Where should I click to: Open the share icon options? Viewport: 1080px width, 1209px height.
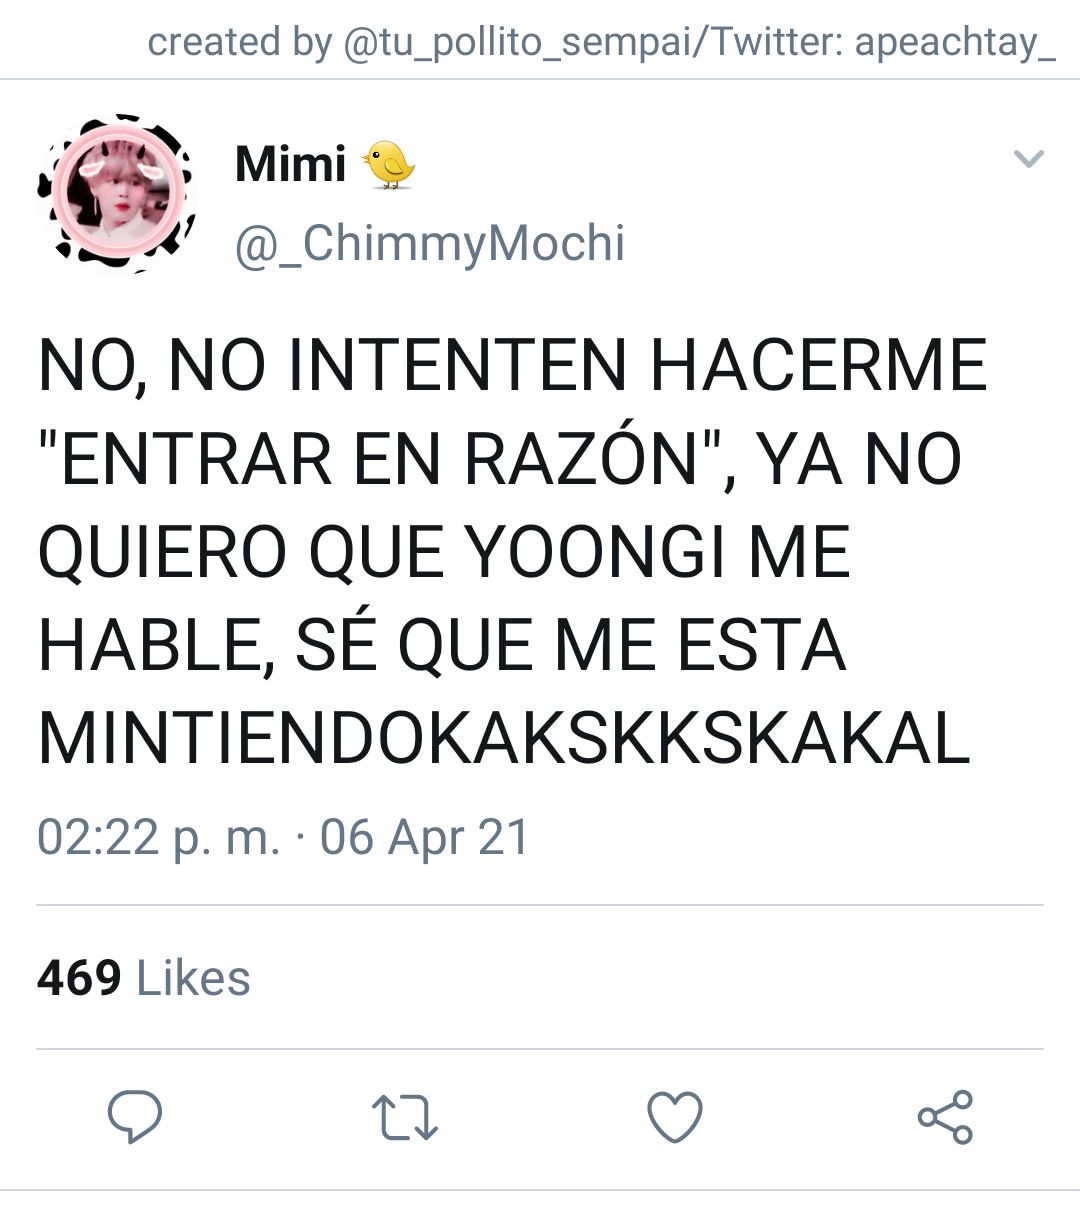coord(945,1117)
